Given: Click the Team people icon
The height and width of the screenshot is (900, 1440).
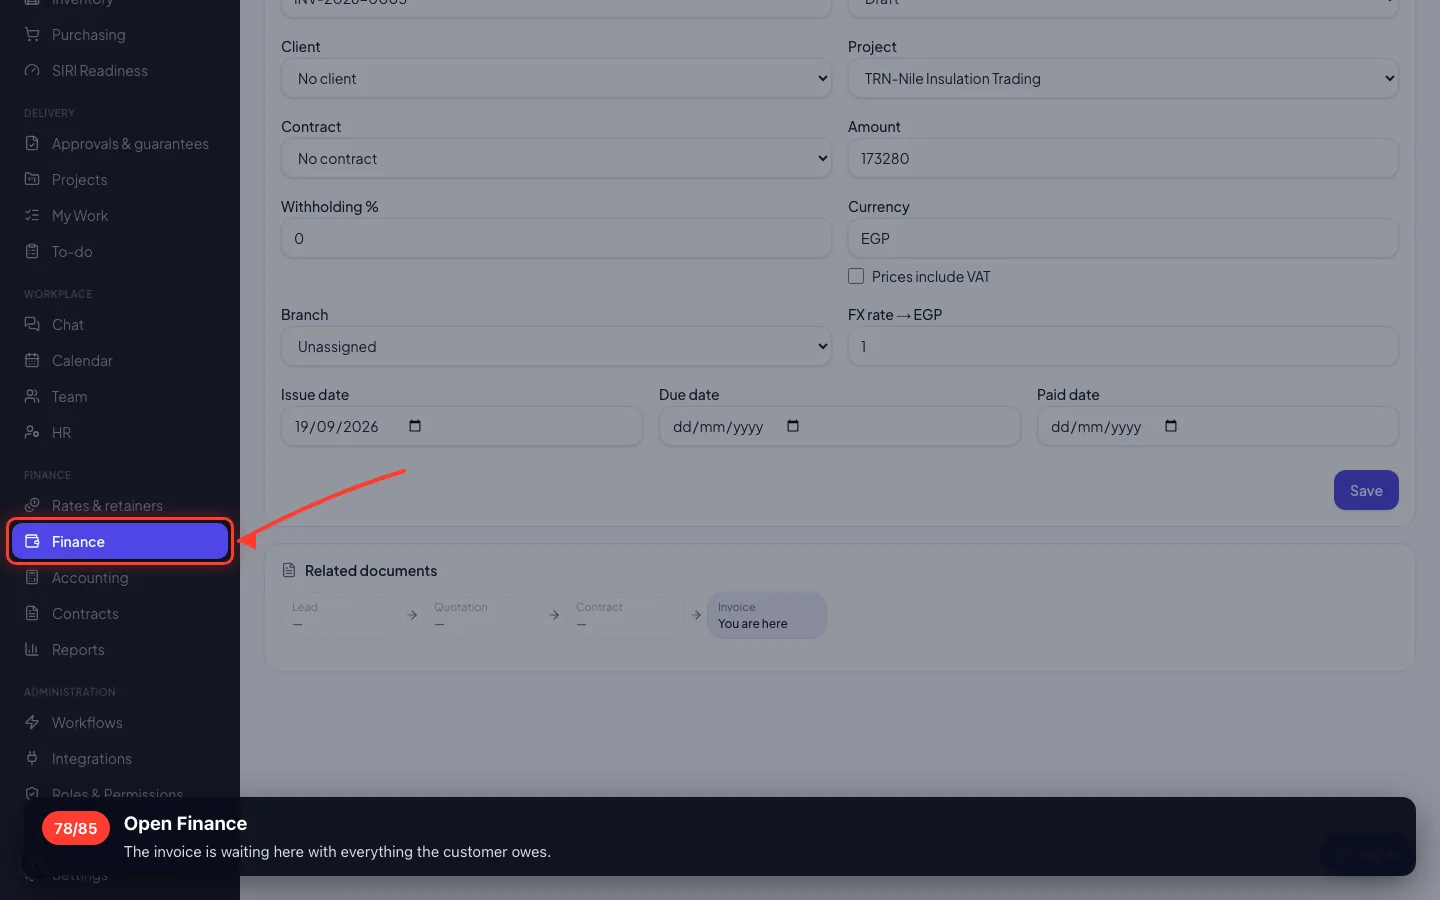Looking at the screenshot, I should [x=32, y=397].
